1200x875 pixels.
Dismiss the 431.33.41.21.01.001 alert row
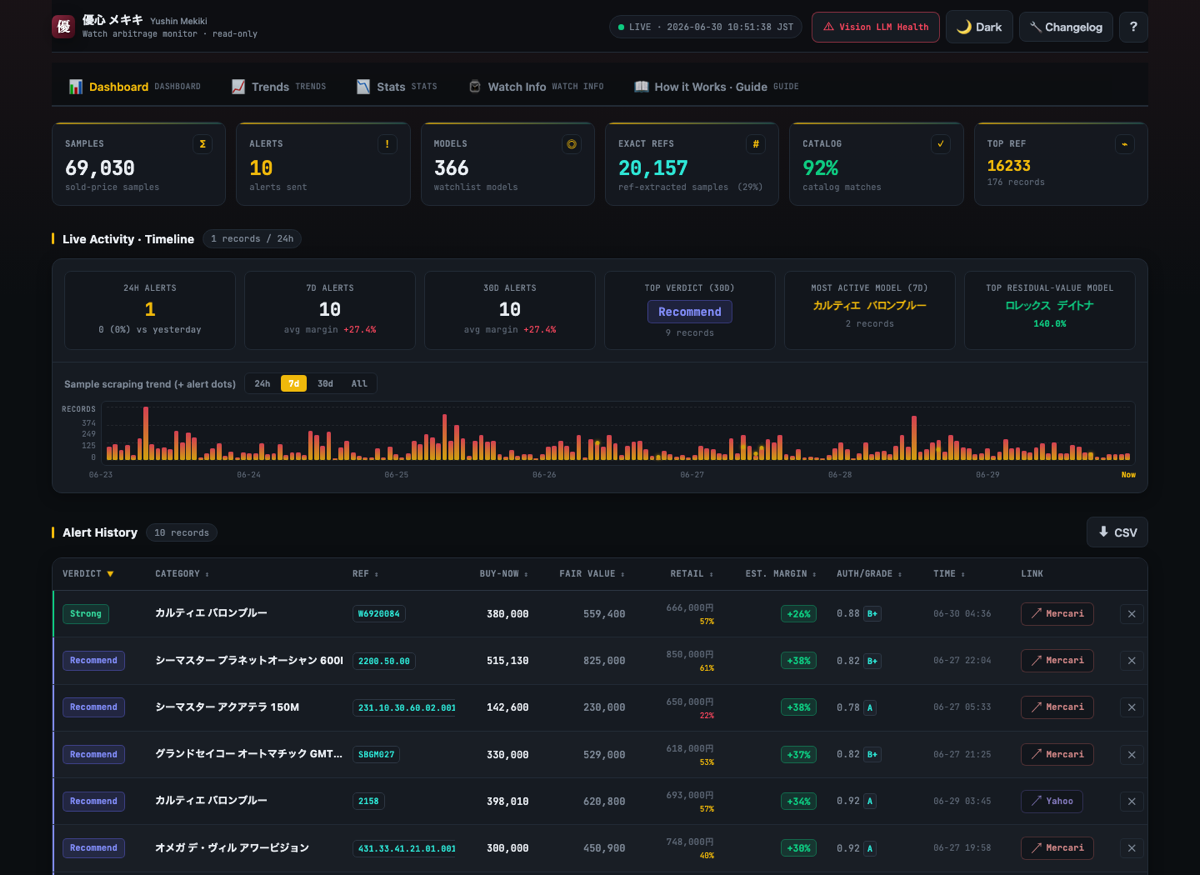pyautogui.click(x=1132, y=849)
